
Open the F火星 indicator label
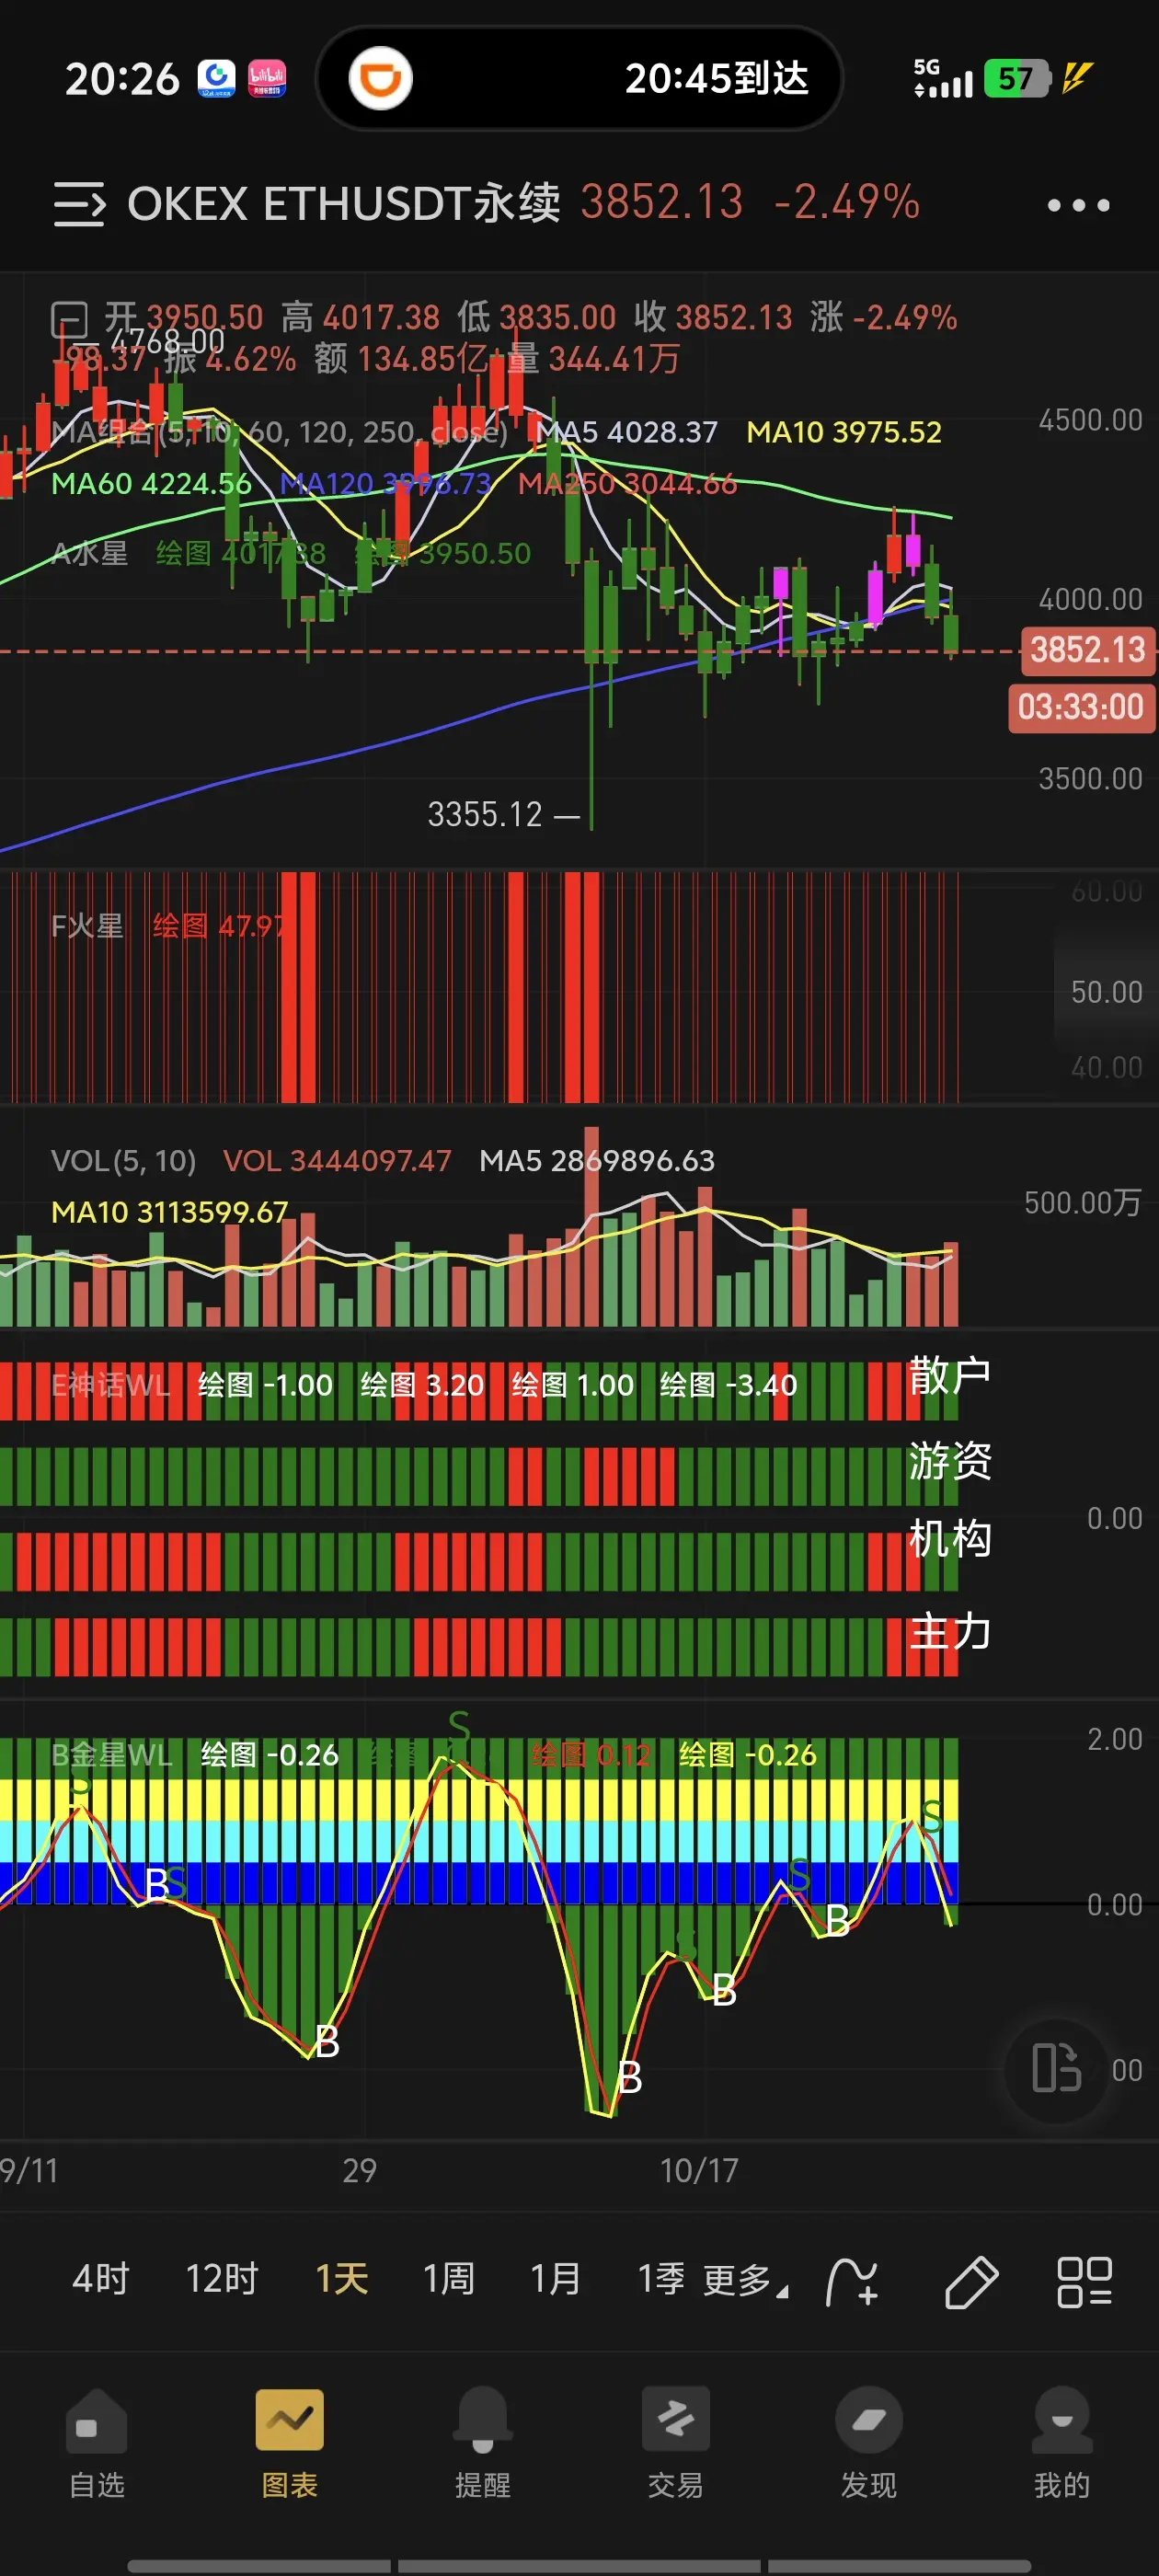[x=87, y=926]
